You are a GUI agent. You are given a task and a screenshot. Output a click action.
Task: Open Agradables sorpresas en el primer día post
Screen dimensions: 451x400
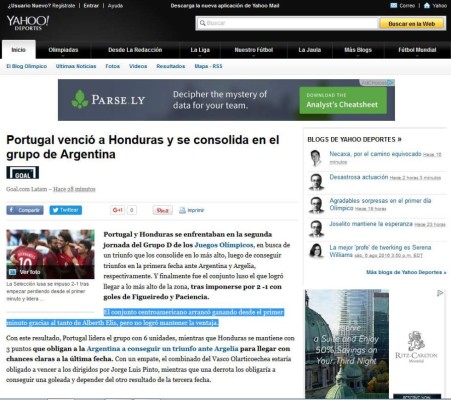coord(380,204)
